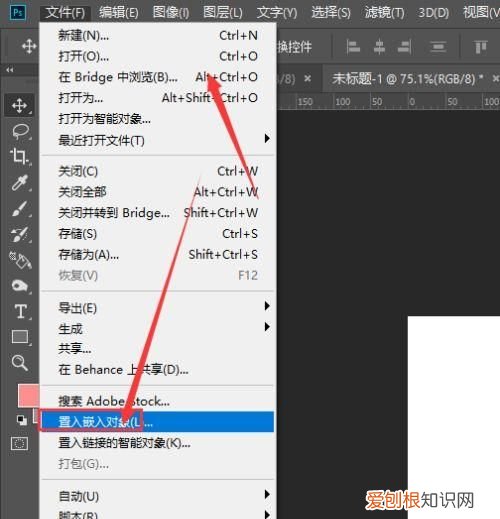Select the Paint Bucket tool
The image size is (500, 519).
click(20, 260)
